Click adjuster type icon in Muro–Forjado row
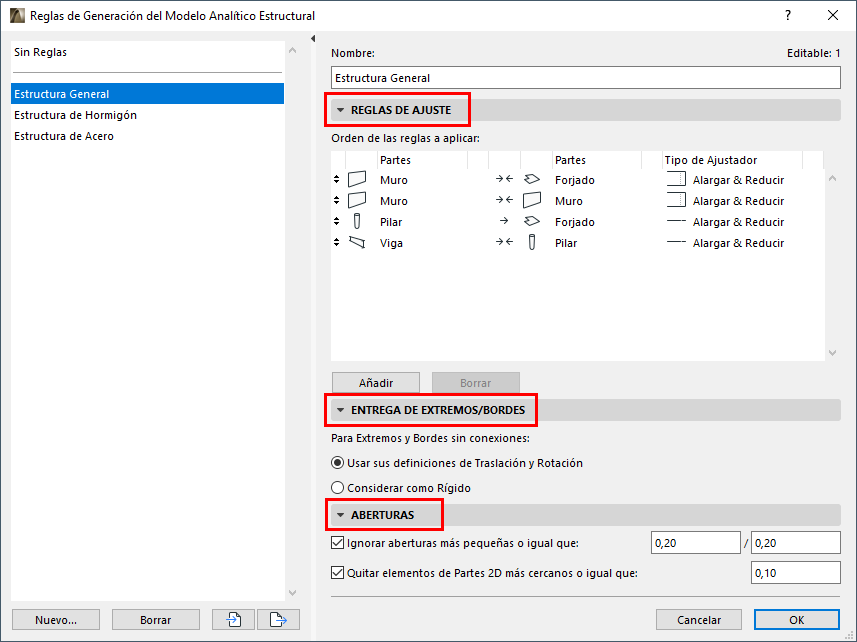 pyautogui.click(x=677, y=179)
